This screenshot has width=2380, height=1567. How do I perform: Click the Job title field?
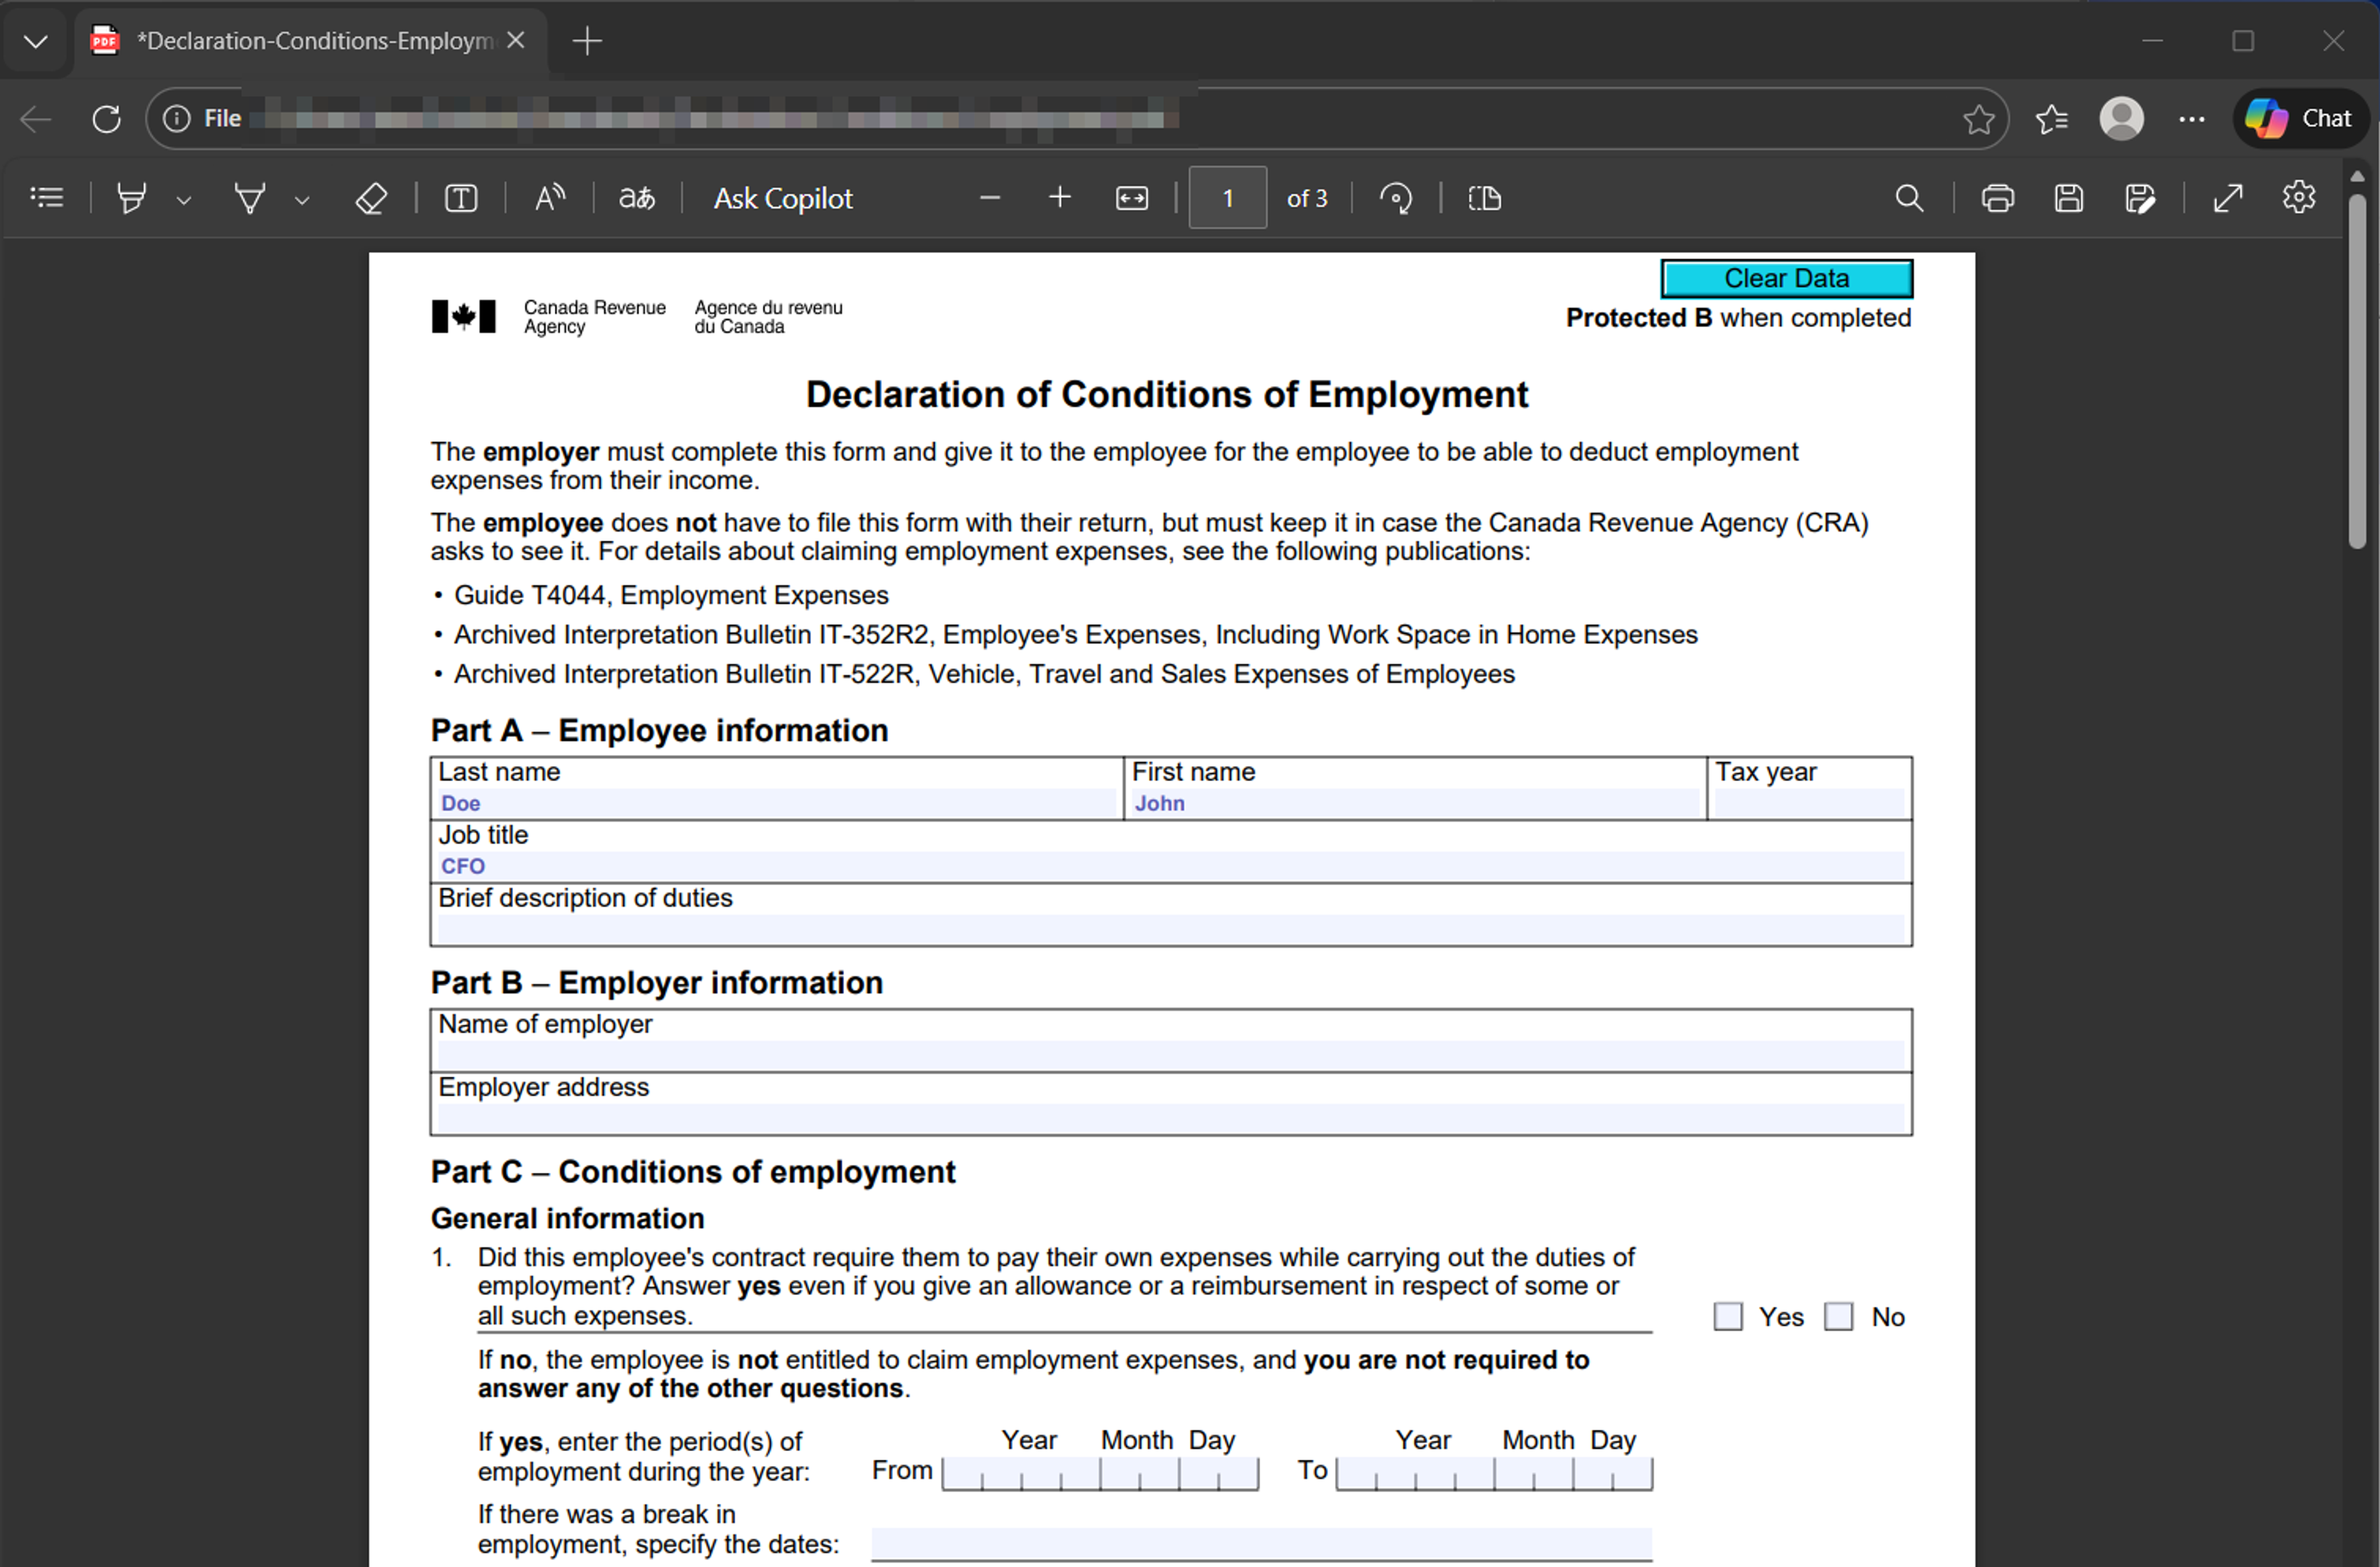(1171, 866)
